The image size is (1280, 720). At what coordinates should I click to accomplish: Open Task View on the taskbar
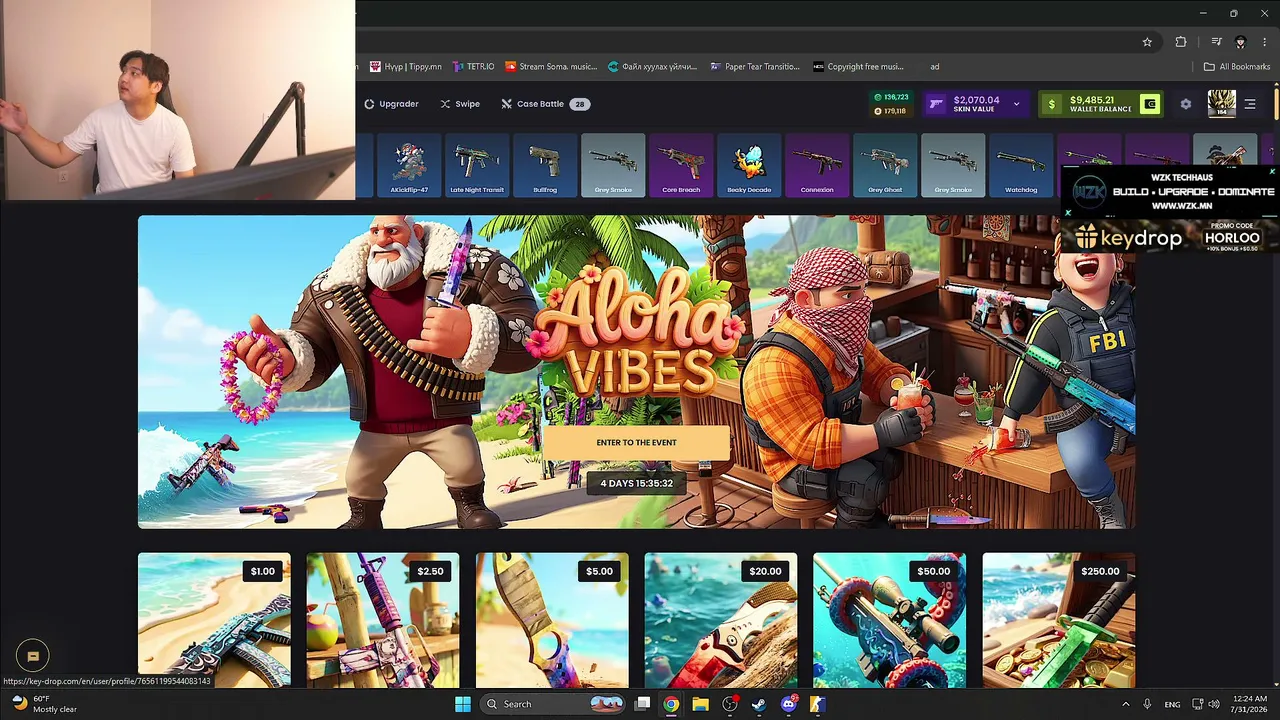click(x=642, y=704)
